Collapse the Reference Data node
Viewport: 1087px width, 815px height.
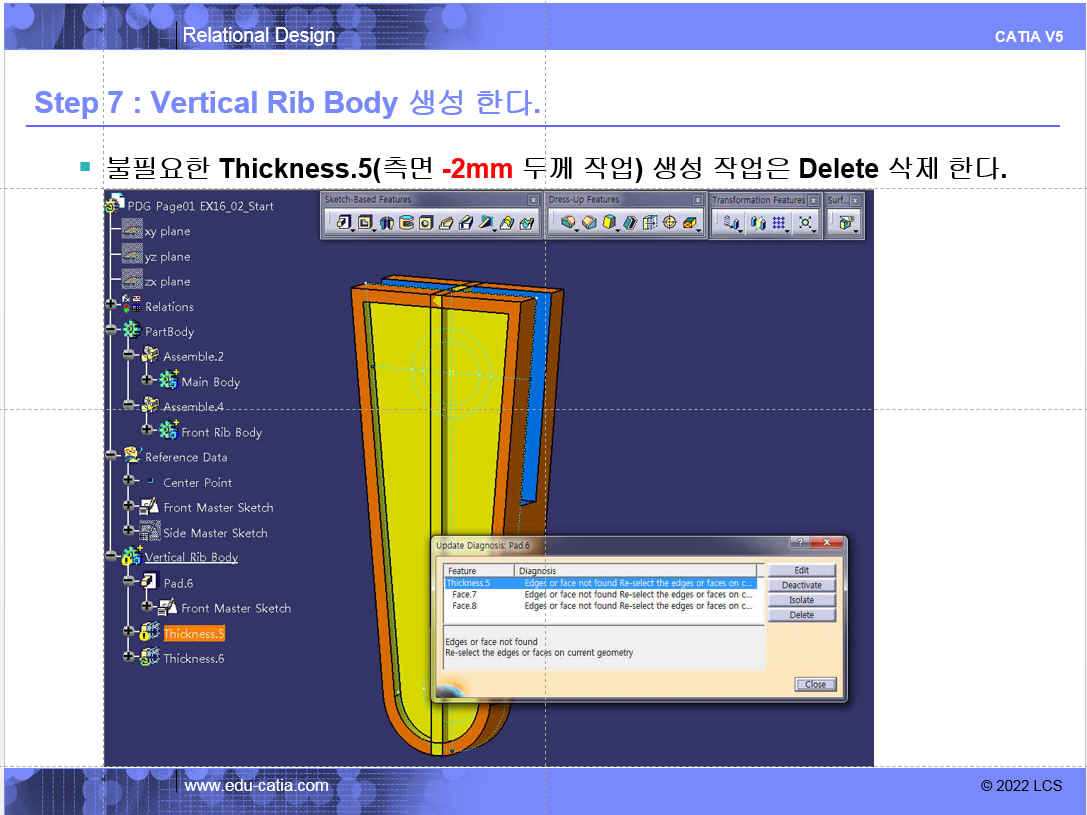click(111, 456)
